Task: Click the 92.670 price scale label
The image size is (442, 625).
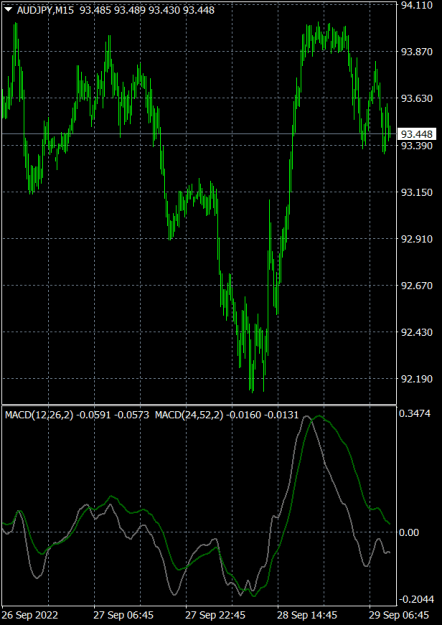Action: (x=417, y=286)
